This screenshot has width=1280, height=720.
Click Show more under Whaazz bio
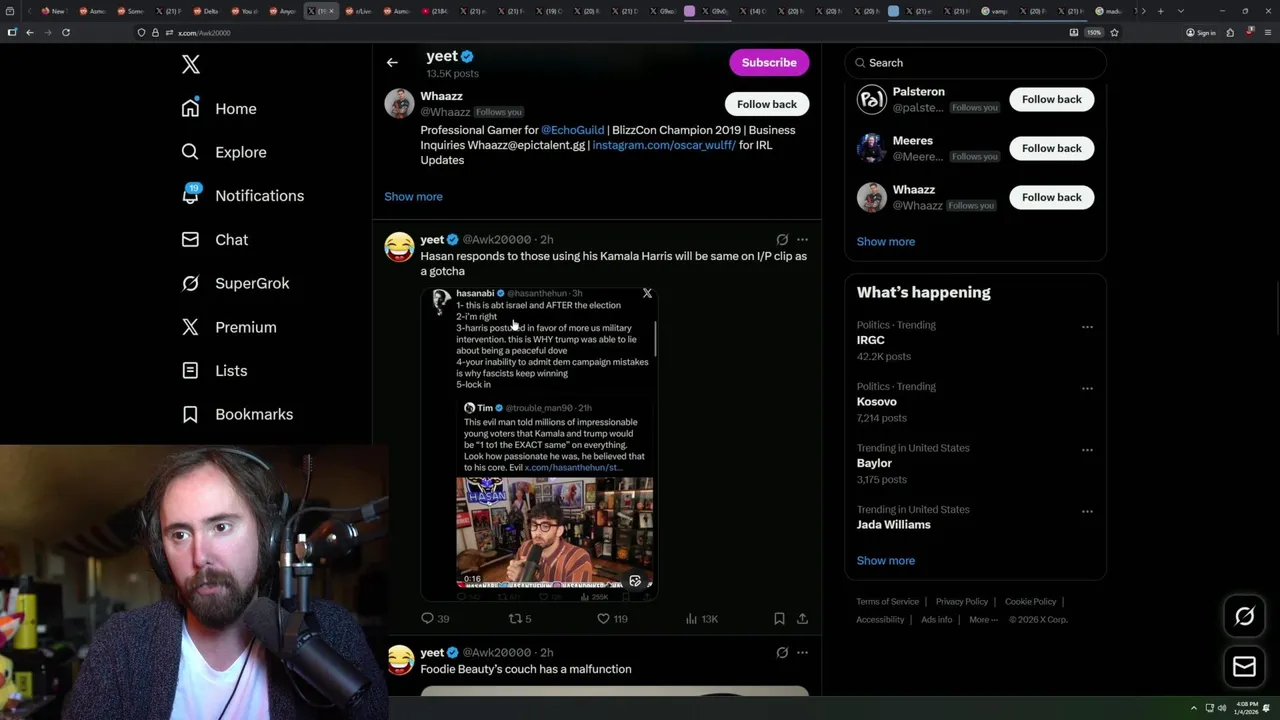(413, 196)
